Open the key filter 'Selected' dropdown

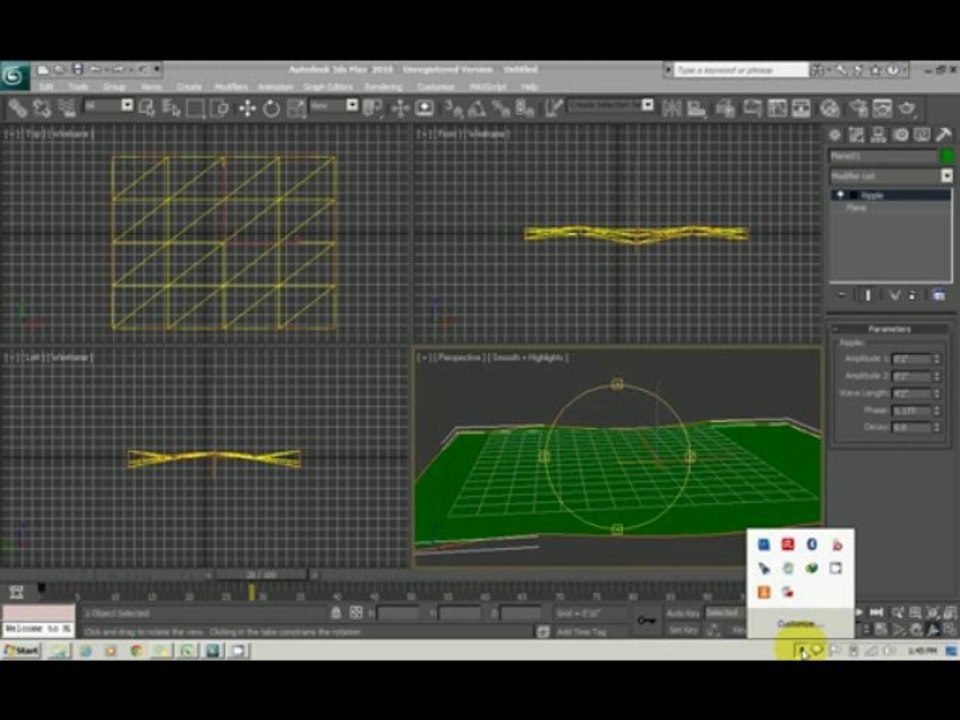[724, 612]
